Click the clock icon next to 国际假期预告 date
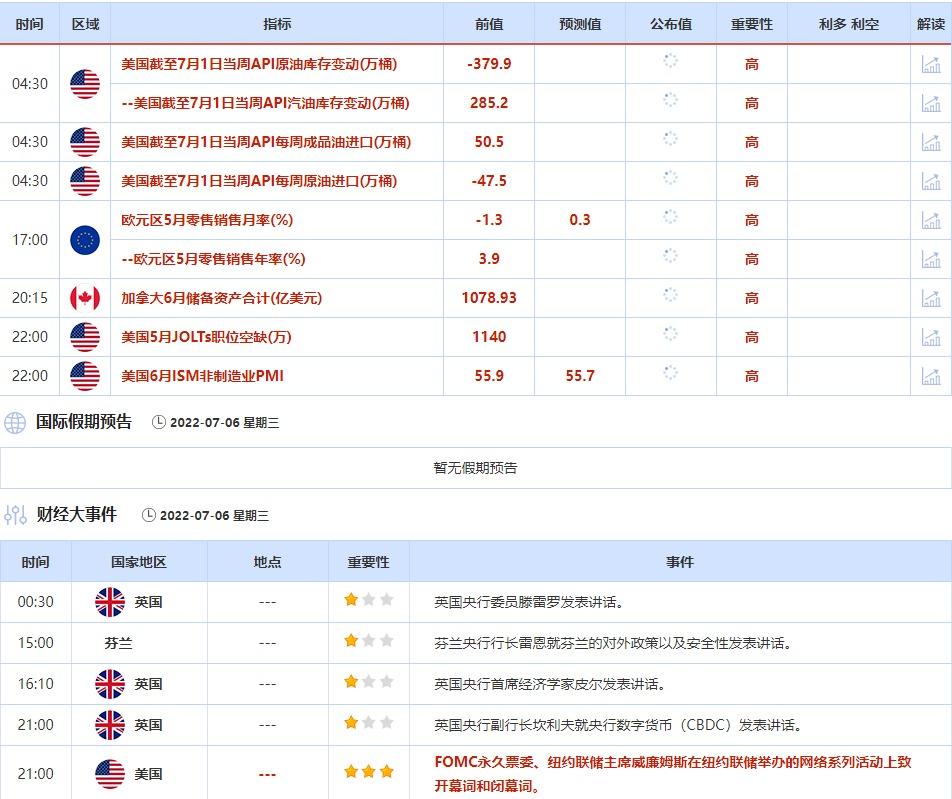Screen dimensions: 952x799 pyautogui.click(x=159, y=423)
